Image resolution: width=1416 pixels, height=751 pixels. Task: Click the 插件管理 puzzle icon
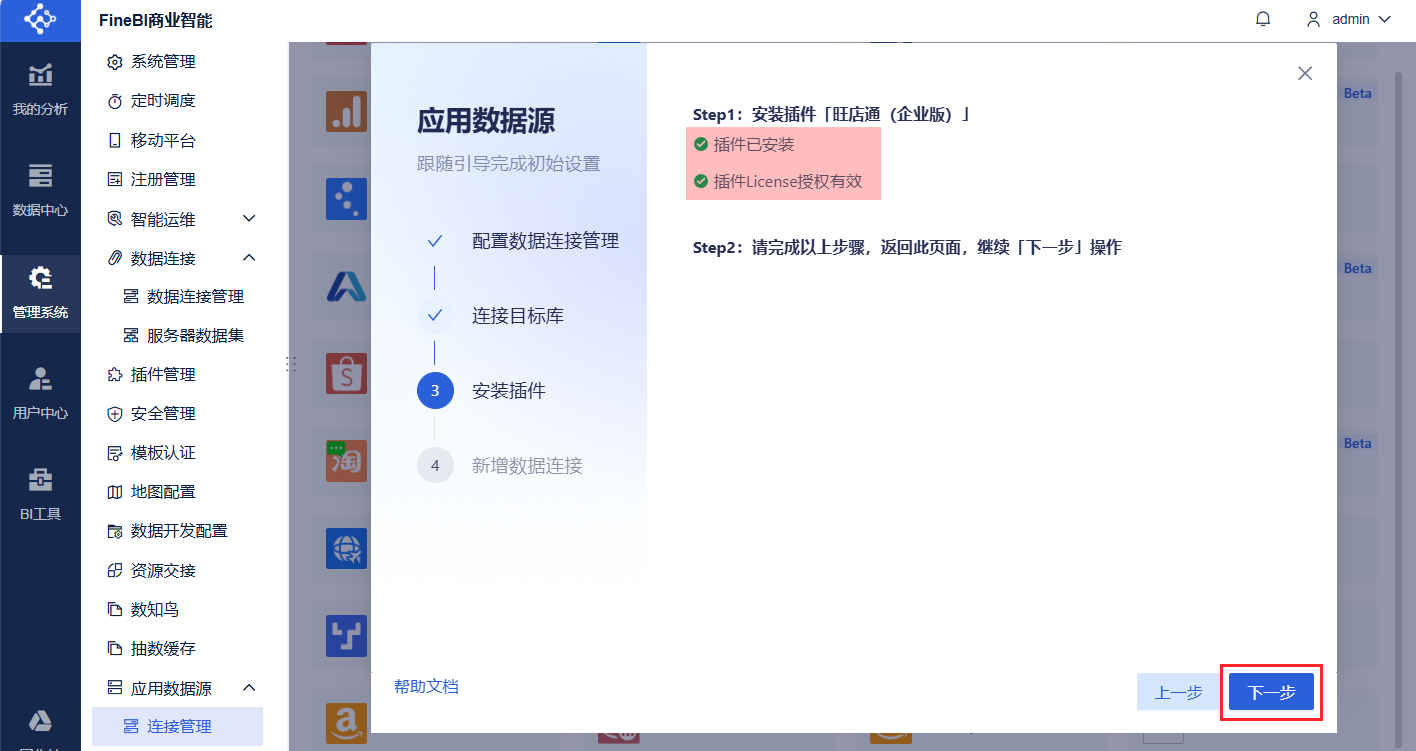coord(114,375)
